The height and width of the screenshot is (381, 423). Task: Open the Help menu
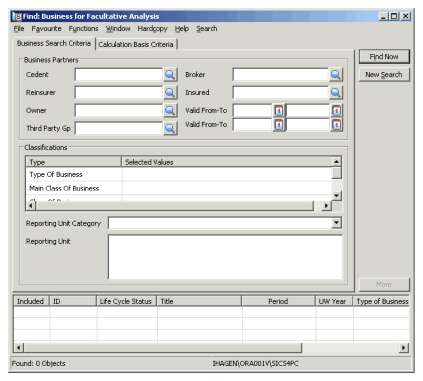pos(182,29)
